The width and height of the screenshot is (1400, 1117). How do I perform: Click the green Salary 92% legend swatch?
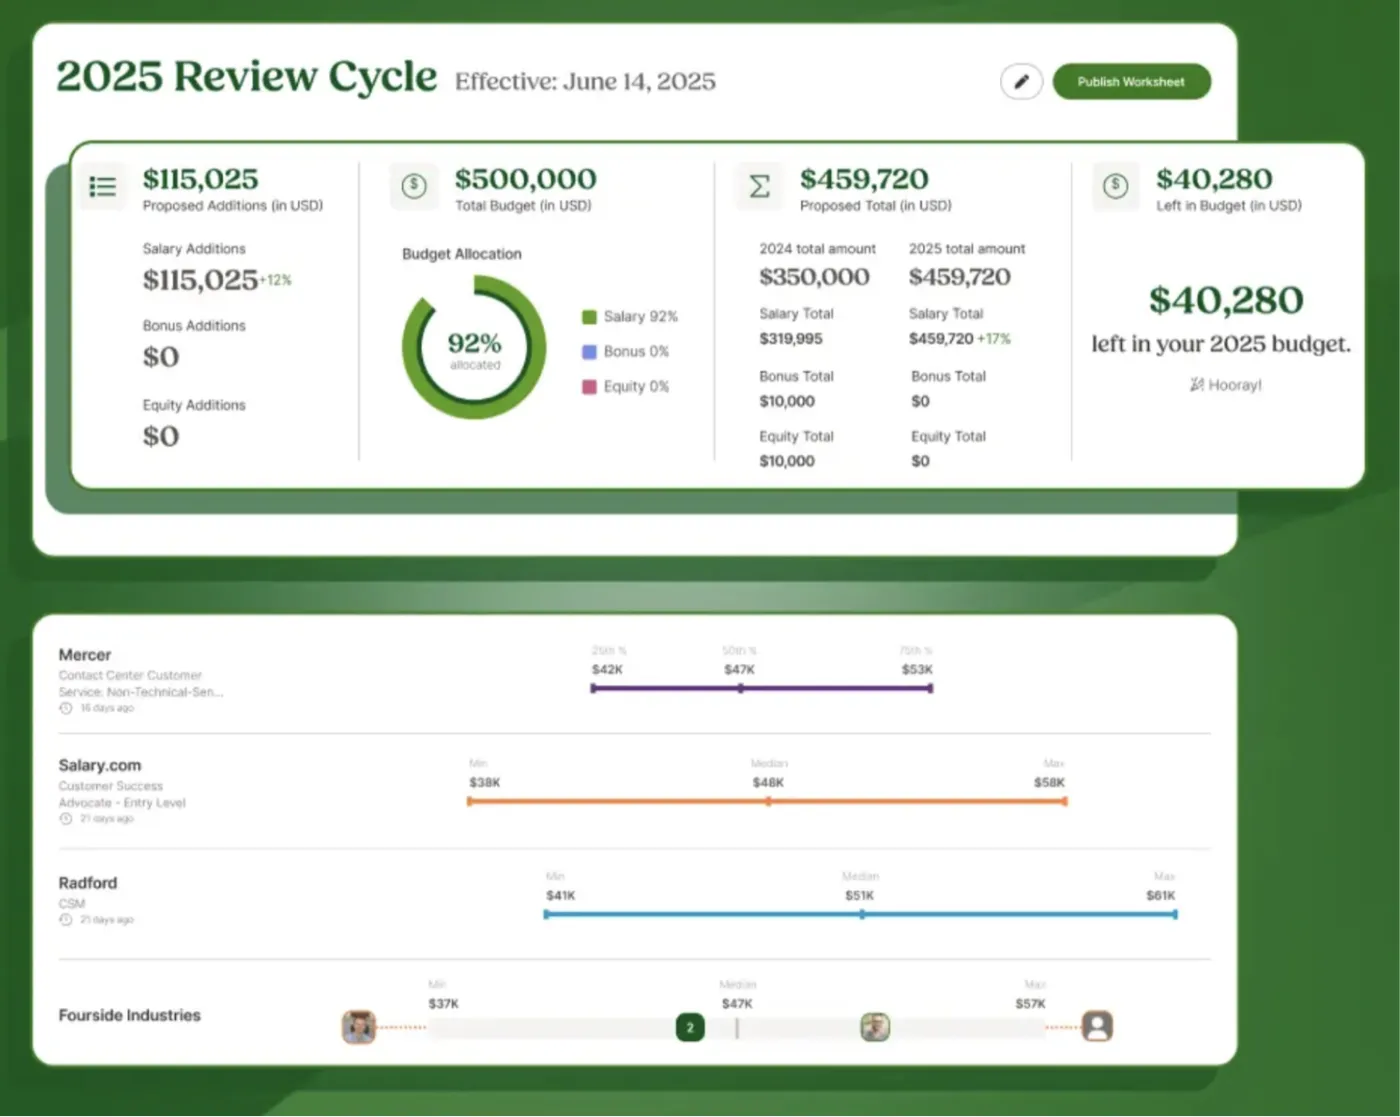click(x=589, y=317)
